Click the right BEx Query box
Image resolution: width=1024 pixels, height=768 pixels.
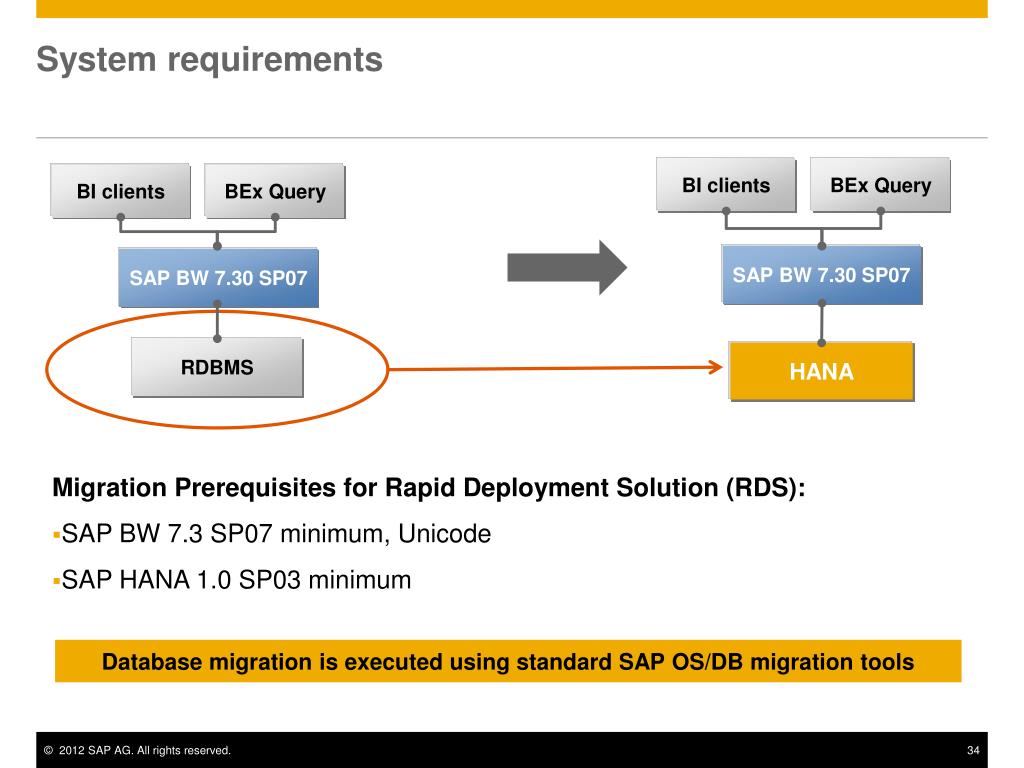(x=880, y=185)
